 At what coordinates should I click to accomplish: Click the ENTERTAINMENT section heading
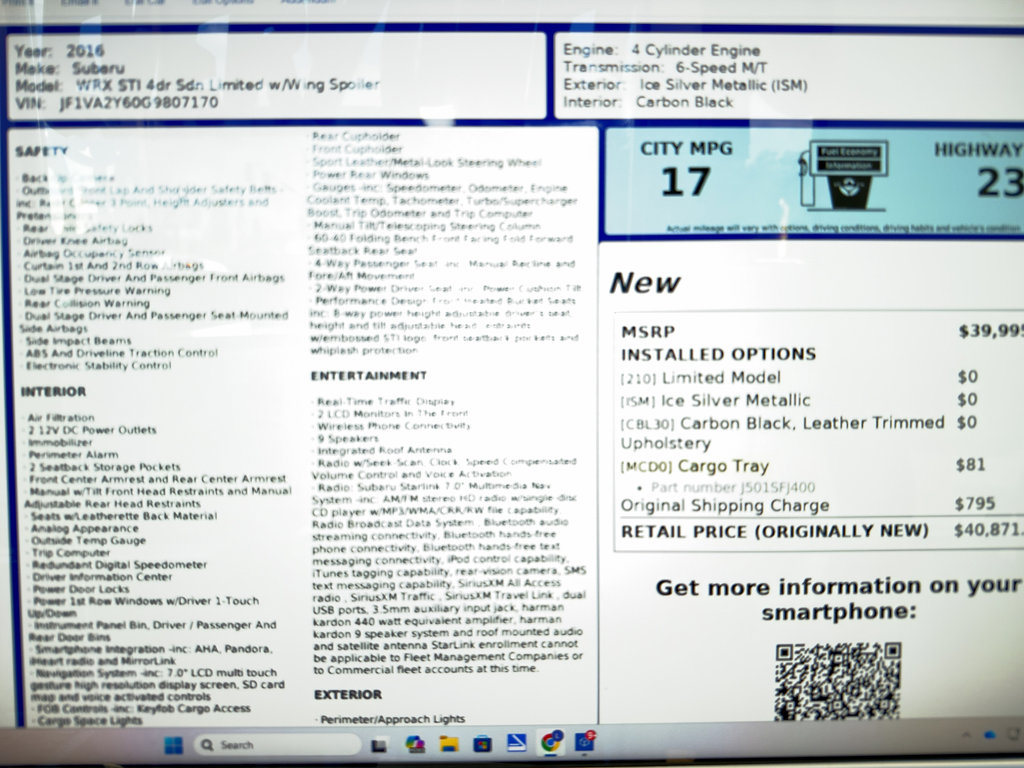click(368, 376)
